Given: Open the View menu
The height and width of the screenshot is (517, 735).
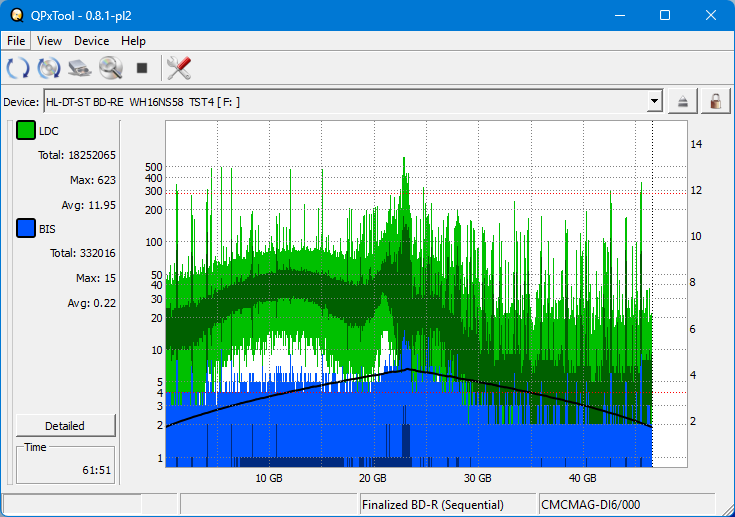Looking at the screenshot, I should coord(49,41).
